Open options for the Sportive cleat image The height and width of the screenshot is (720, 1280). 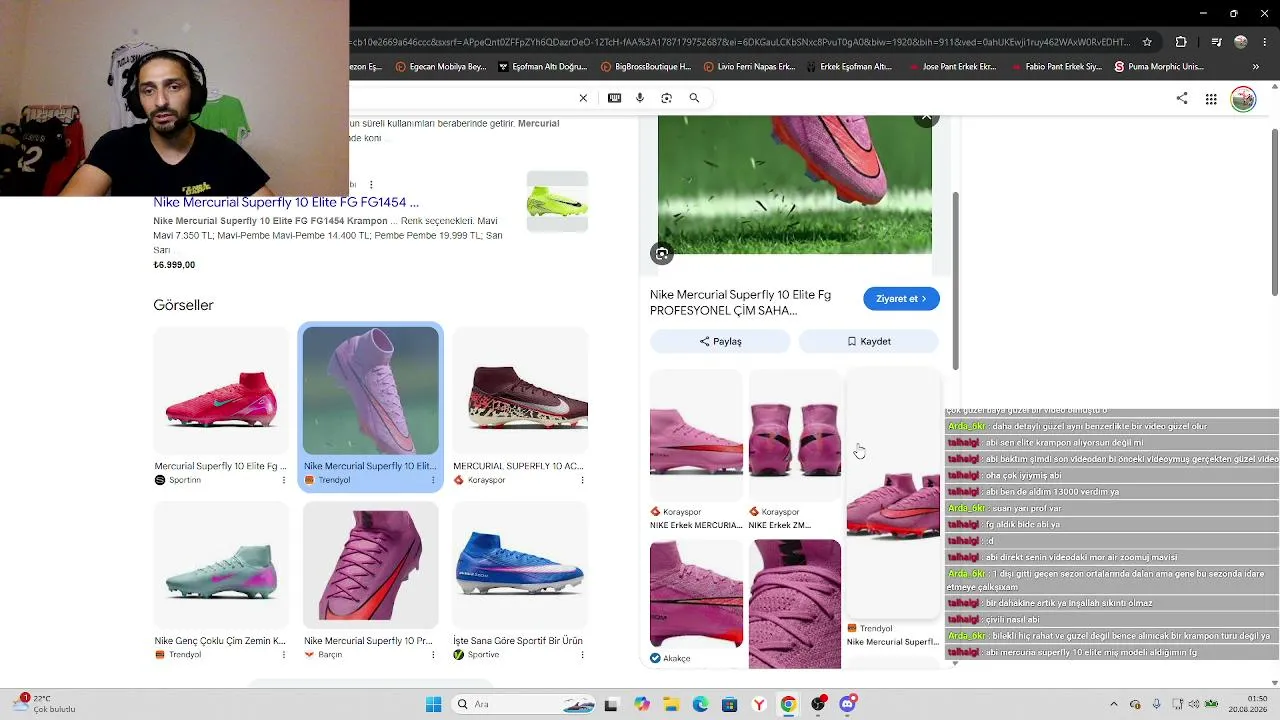tap(582, 655)
